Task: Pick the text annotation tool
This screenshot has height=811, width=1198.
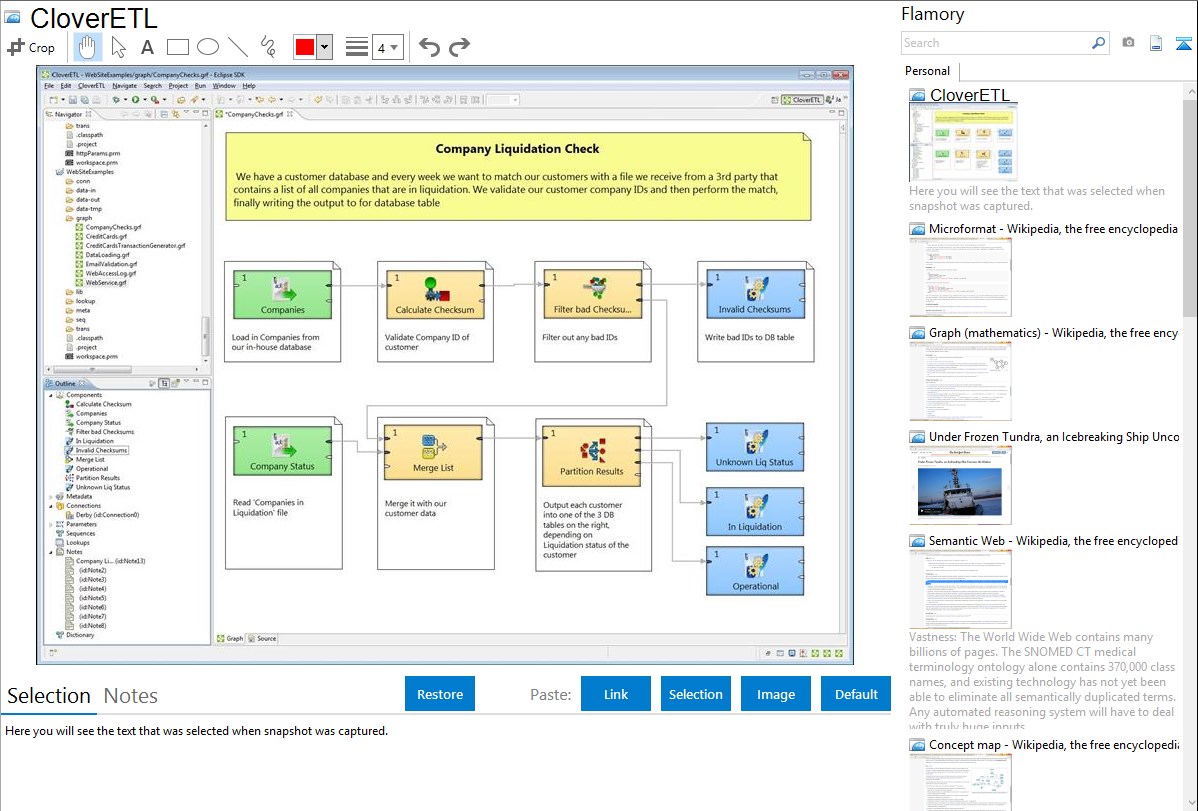Action: pyautogui.click(x=147, y=47)
